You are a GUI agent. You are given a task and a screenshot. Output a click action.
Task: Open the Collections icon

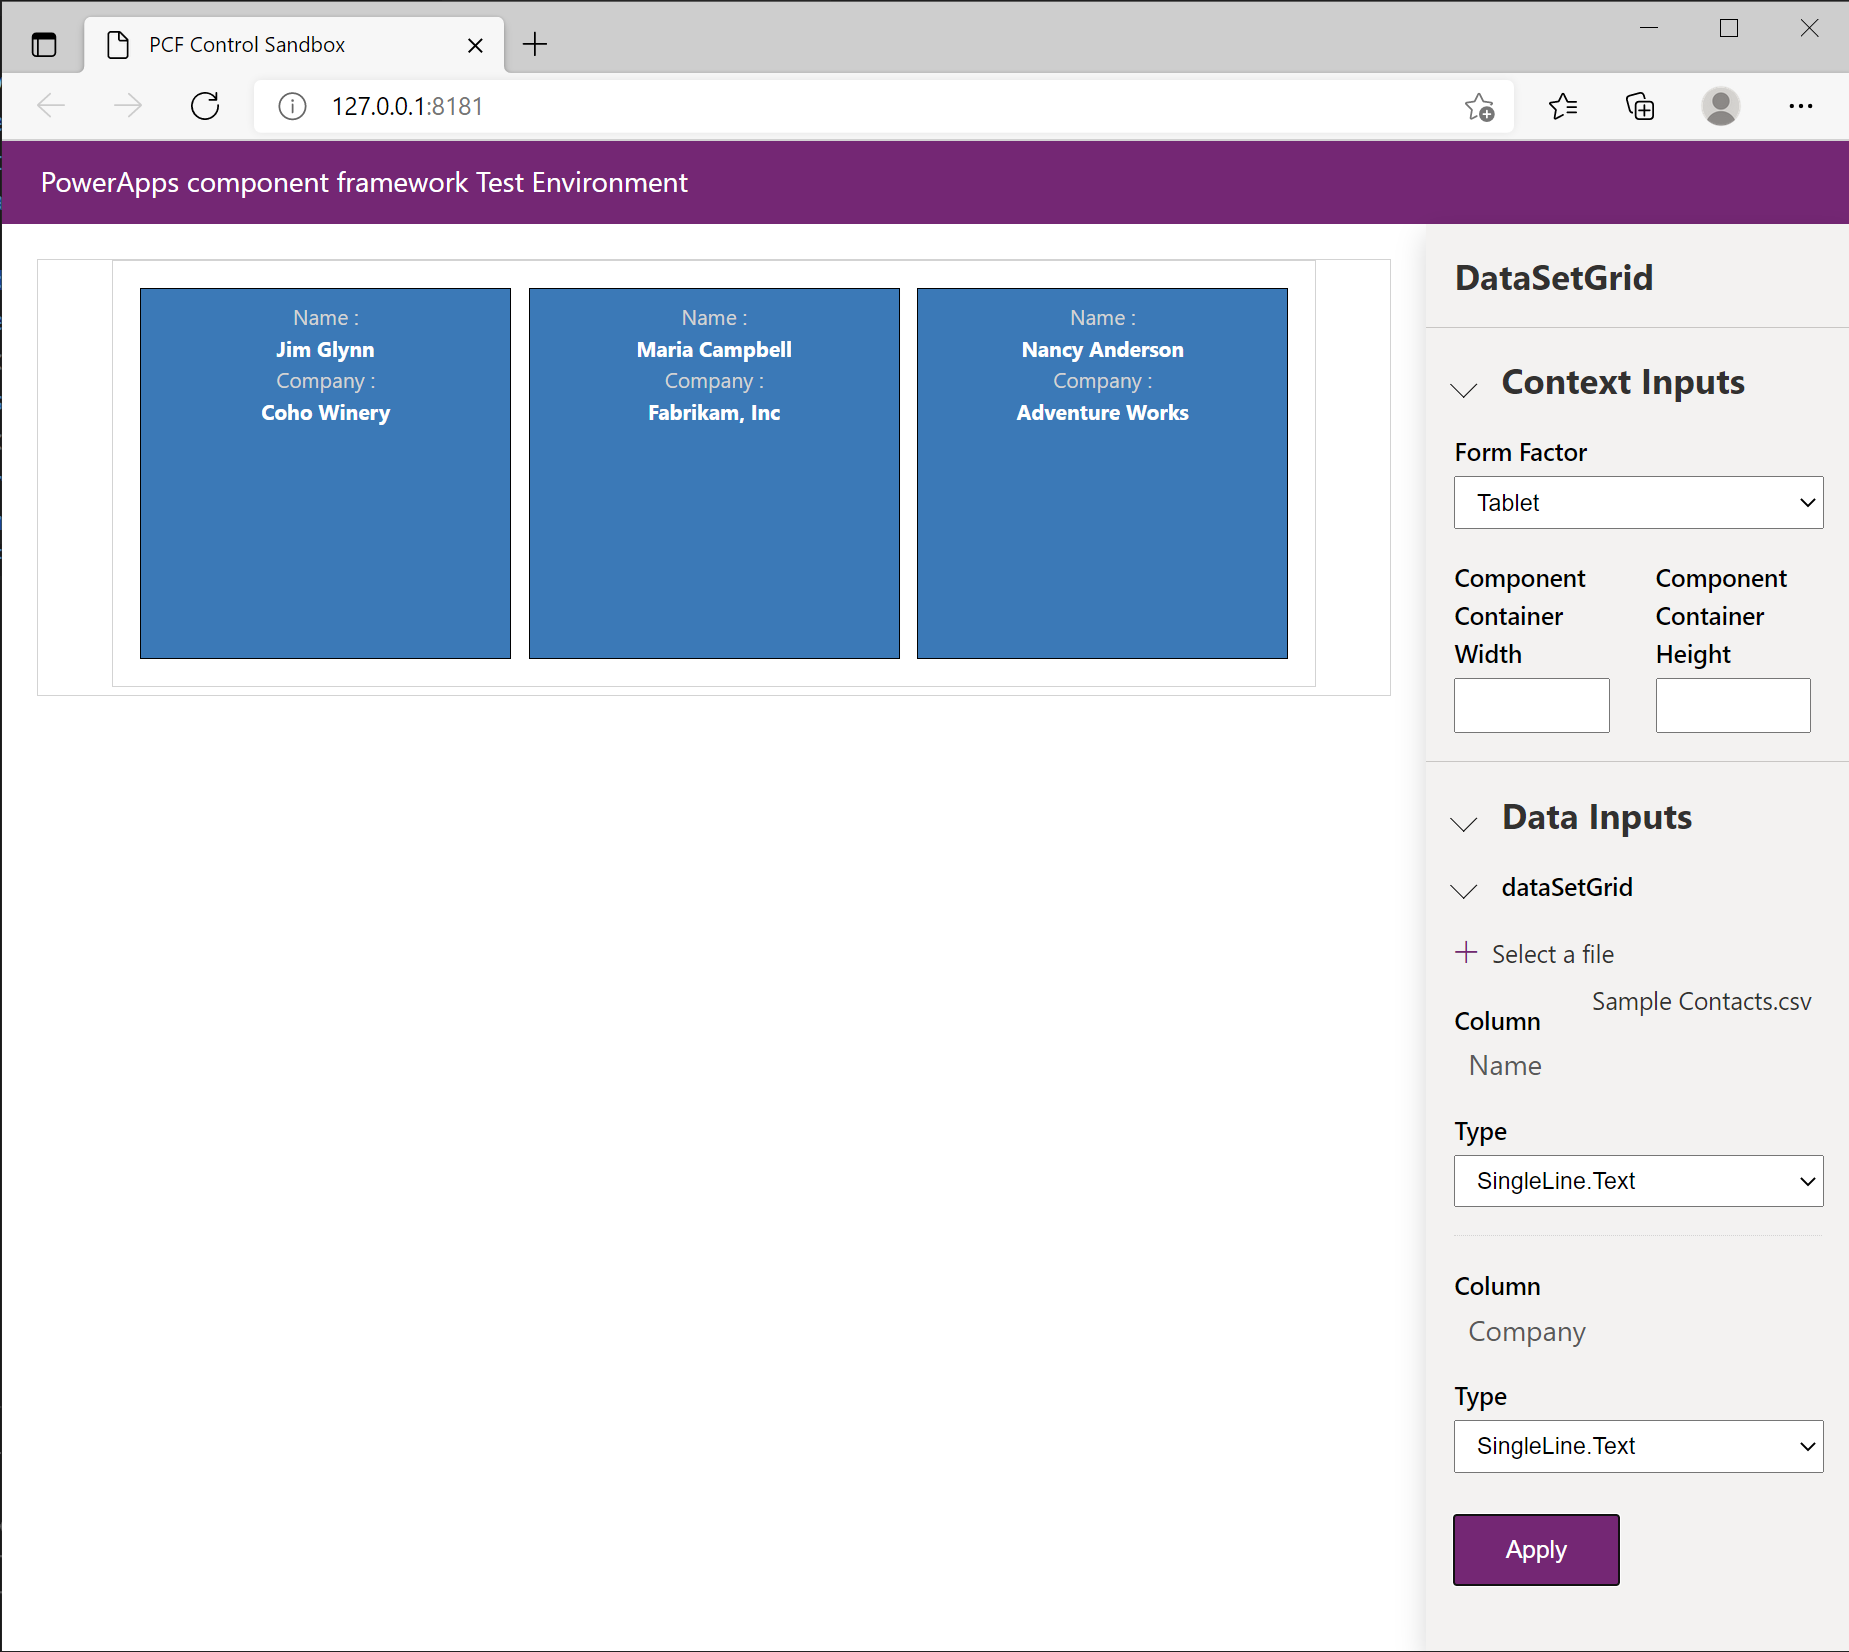[x=1640, y=106]
